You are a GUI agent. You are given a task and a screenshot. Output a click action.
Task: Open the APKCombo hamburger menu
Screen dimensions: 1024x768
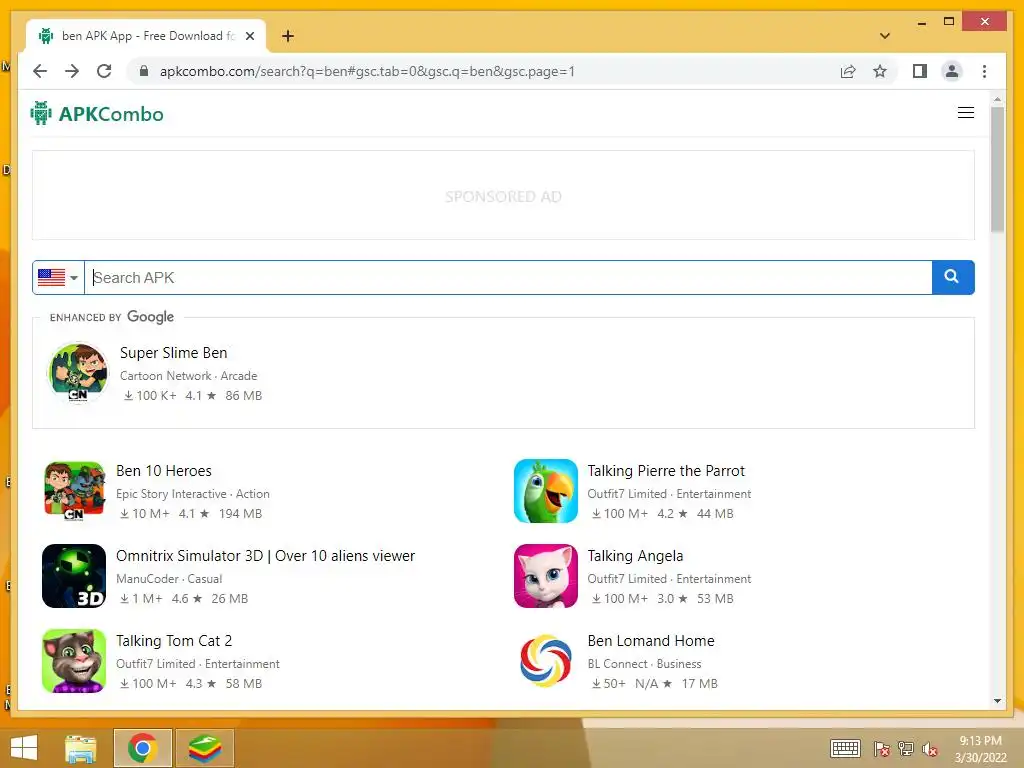click(x=966, y=113)
